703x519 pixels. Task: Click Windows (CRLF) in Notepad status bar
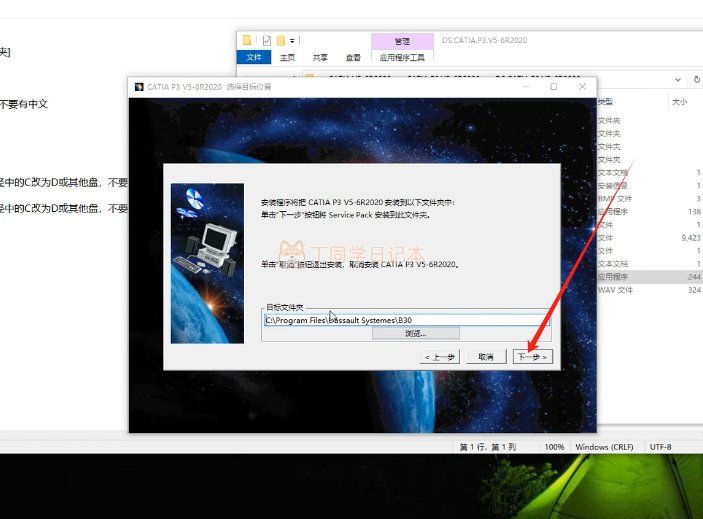click(604, 447)
